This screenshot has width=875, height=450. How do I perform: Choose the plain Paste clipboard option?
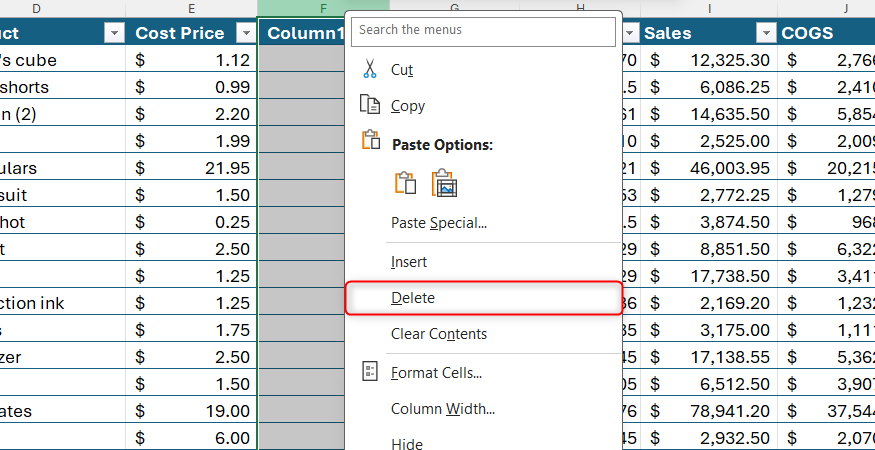click(406, 183)
